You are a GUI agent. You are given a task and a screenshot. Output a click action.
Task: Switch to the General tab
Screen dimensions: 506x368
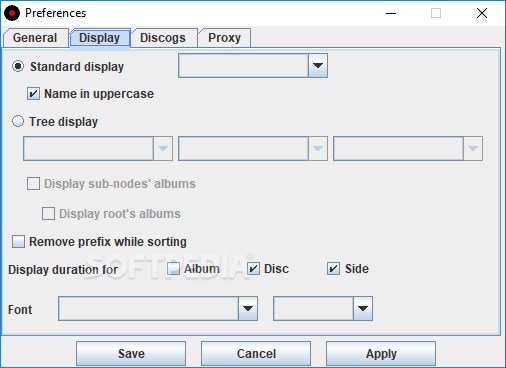coord(35,38)
